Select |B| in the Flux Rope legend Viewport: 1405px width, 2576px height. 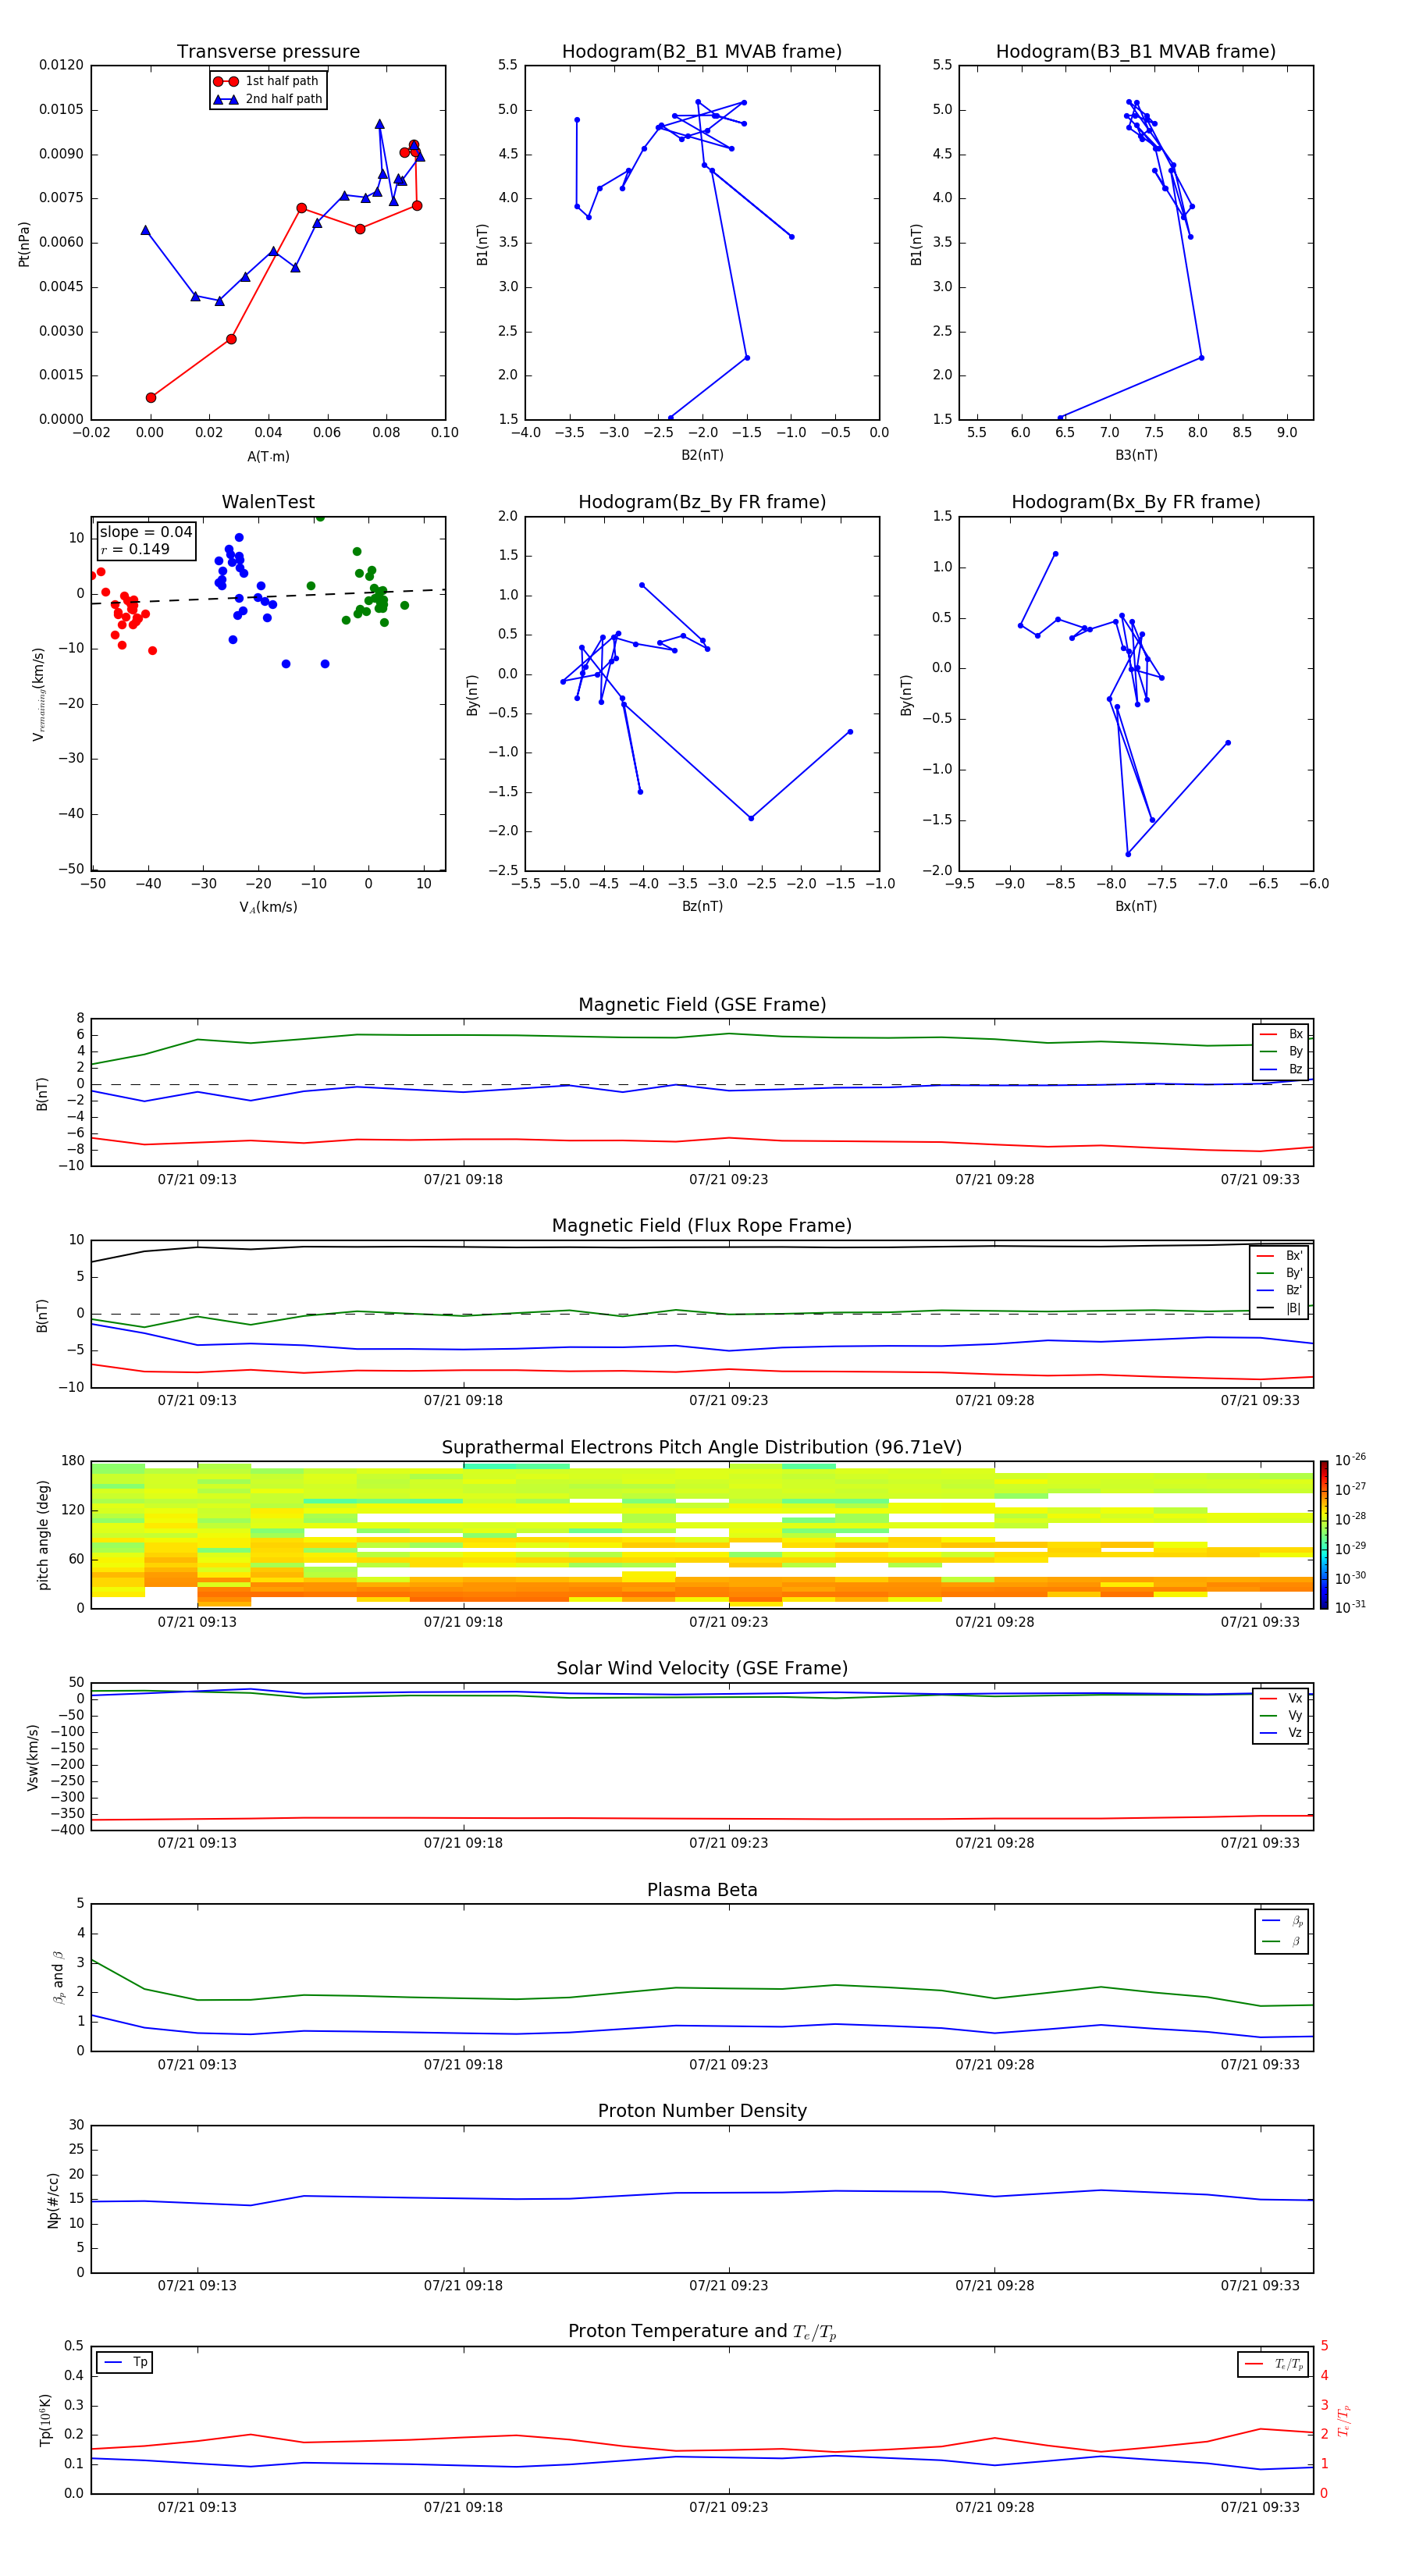[x=1281, y=1309]
